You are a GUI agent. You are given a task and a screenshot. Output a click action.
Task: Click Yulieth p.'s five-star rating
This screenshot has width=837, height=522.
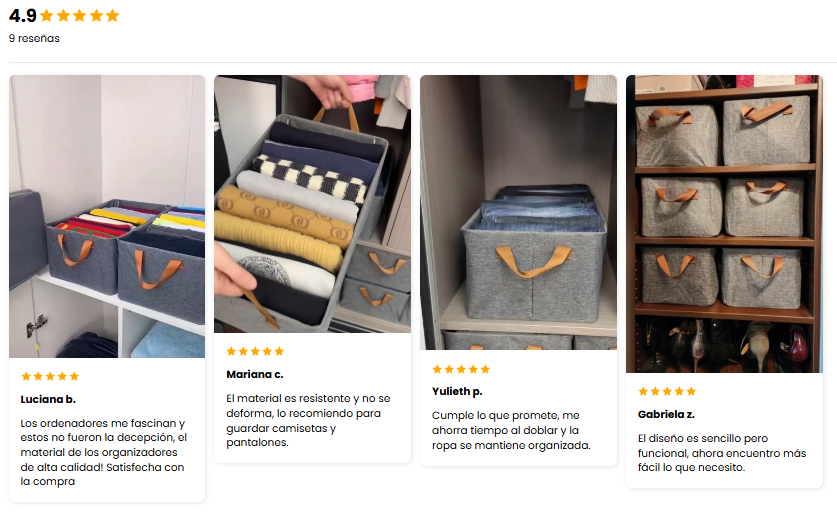click(x=461, y=369)
